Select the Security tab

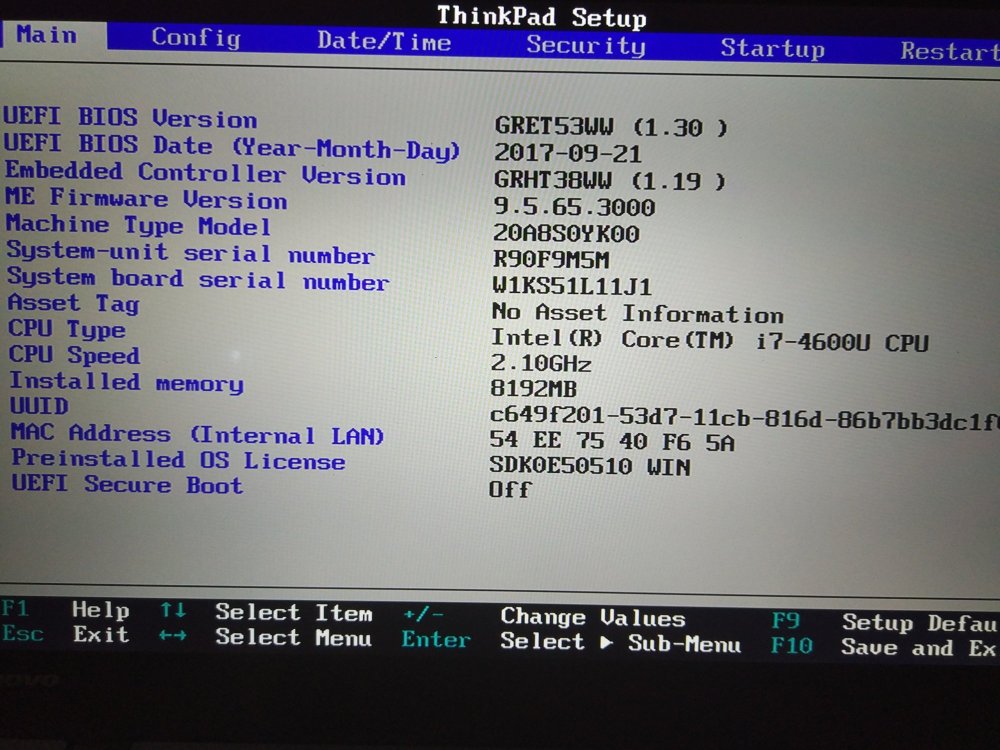[x=586, y=45]
